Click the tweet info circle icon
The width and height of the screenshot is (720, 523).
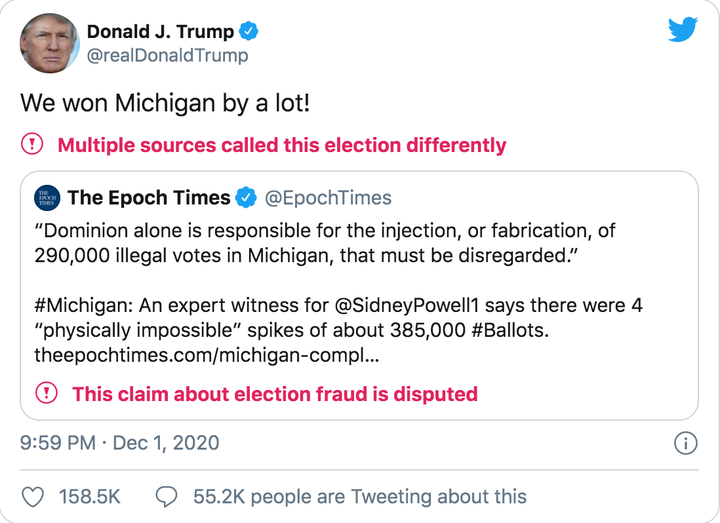pos(685,444)
